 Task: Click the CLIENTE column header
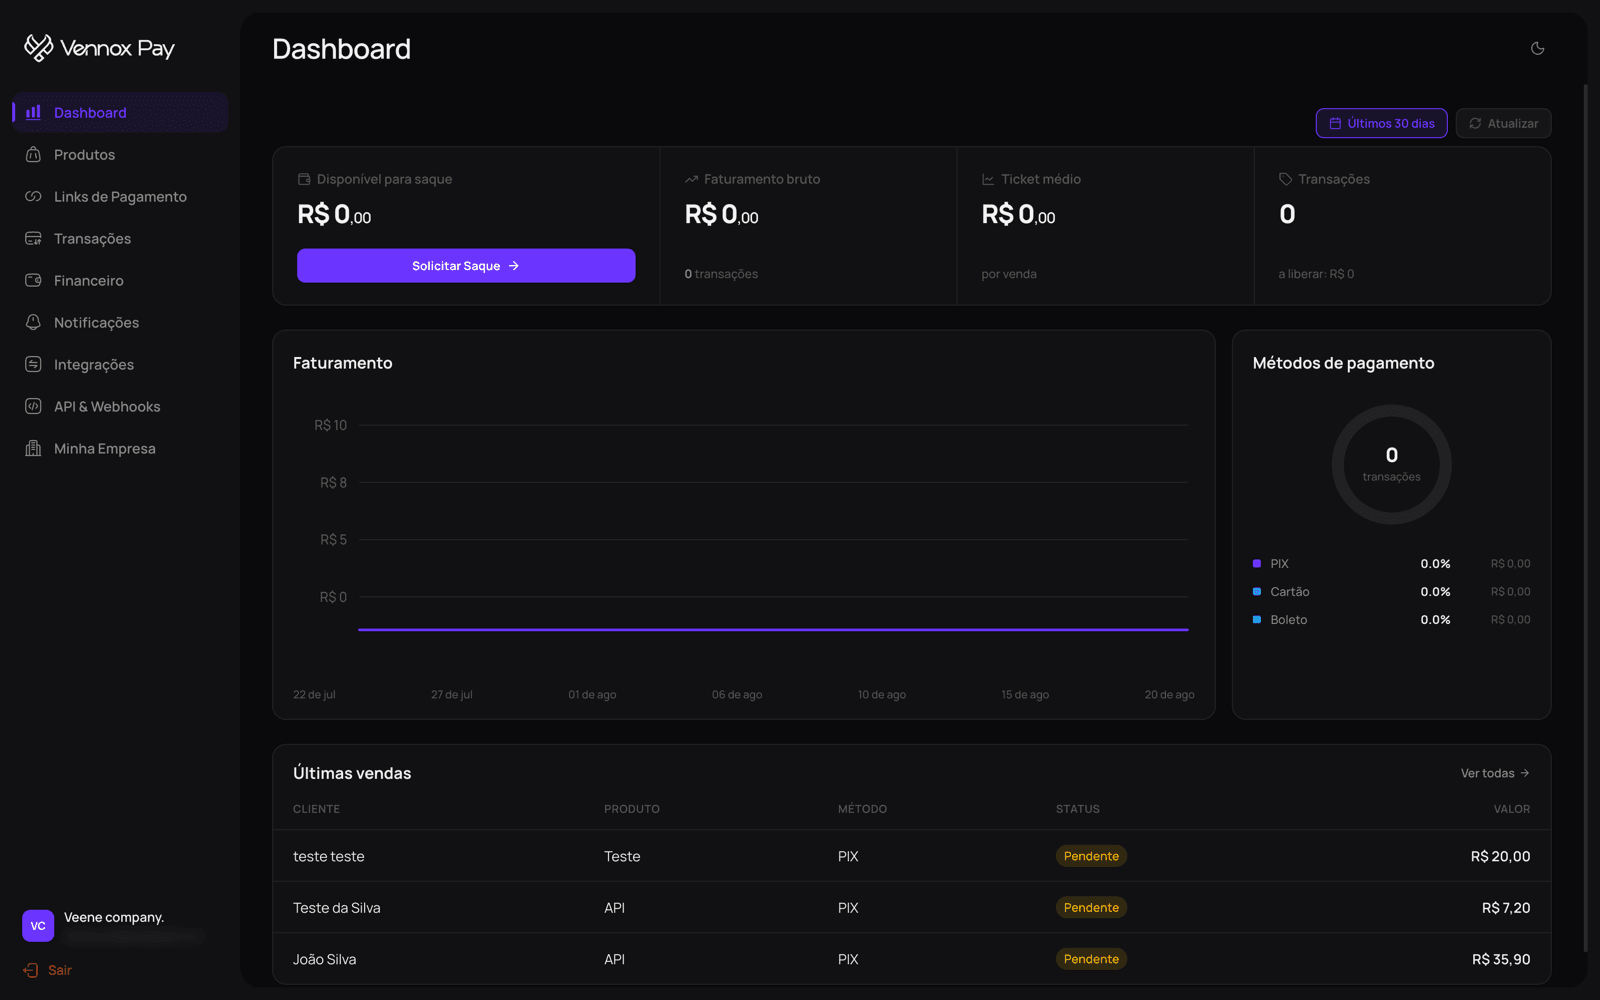[316, 809]
